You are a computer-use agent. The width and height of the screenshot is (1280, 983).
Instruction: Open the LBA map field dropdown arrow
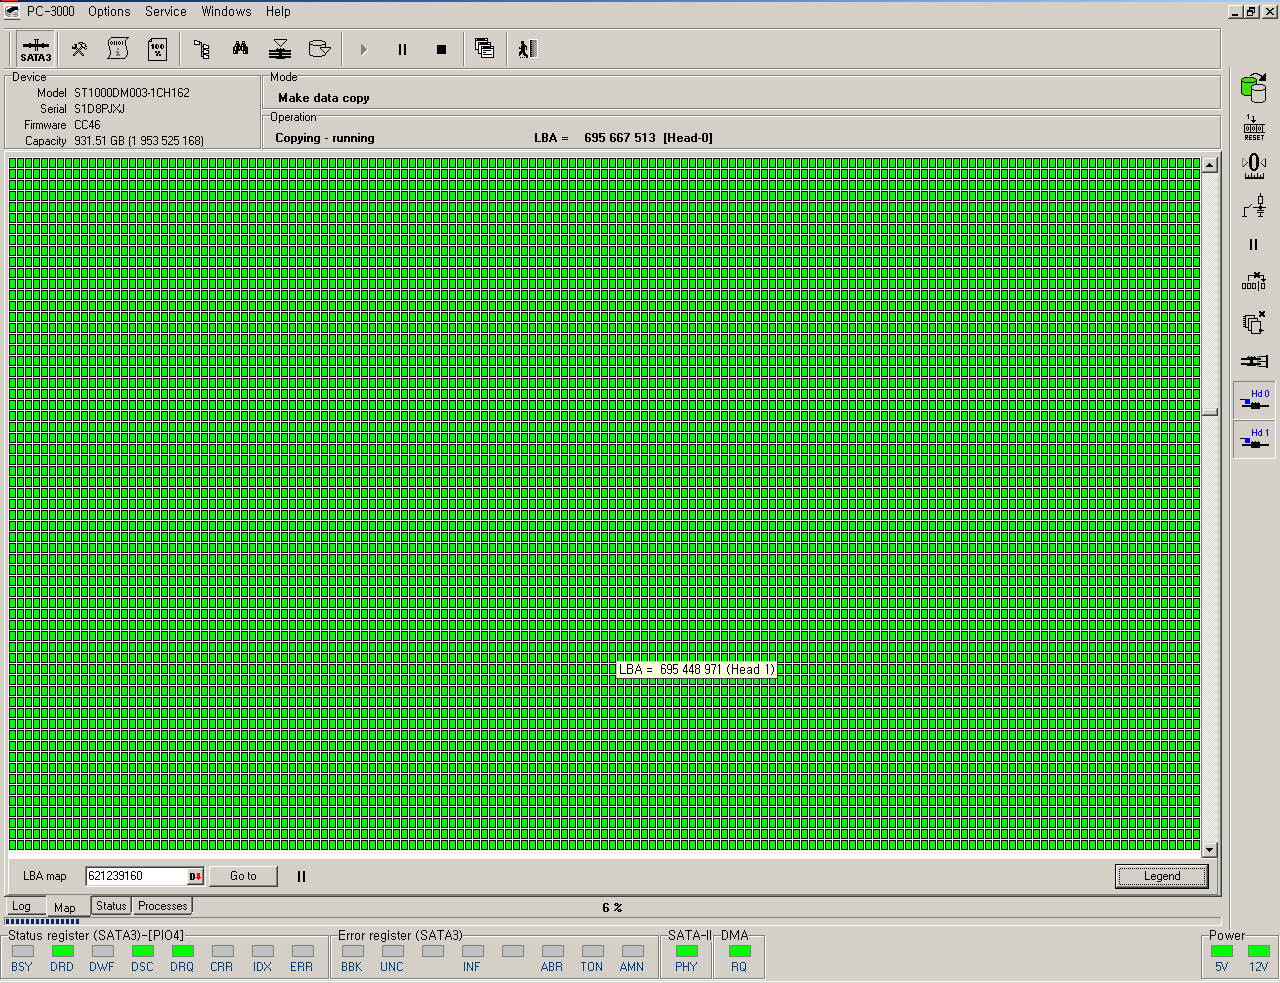click(195, 877)
